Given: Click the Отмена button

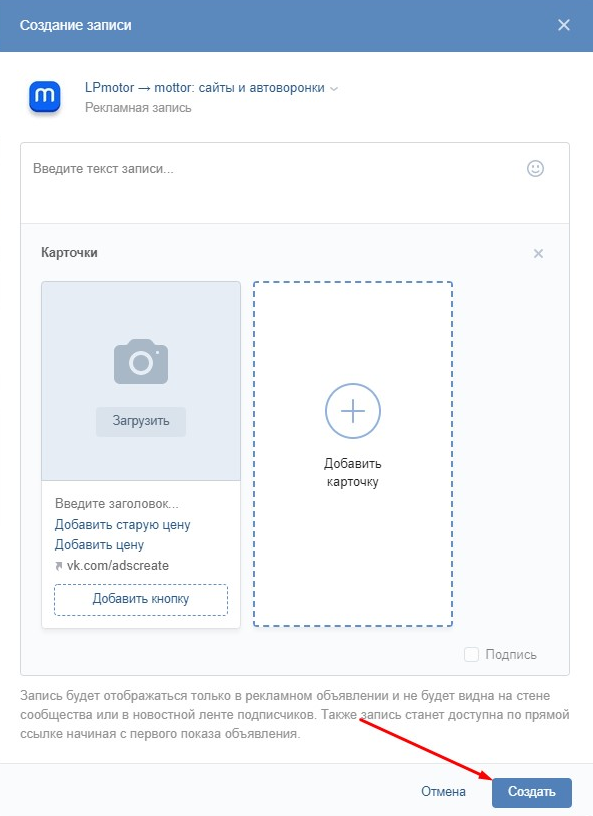Looking at the screenshot, I should click(443, 792).
